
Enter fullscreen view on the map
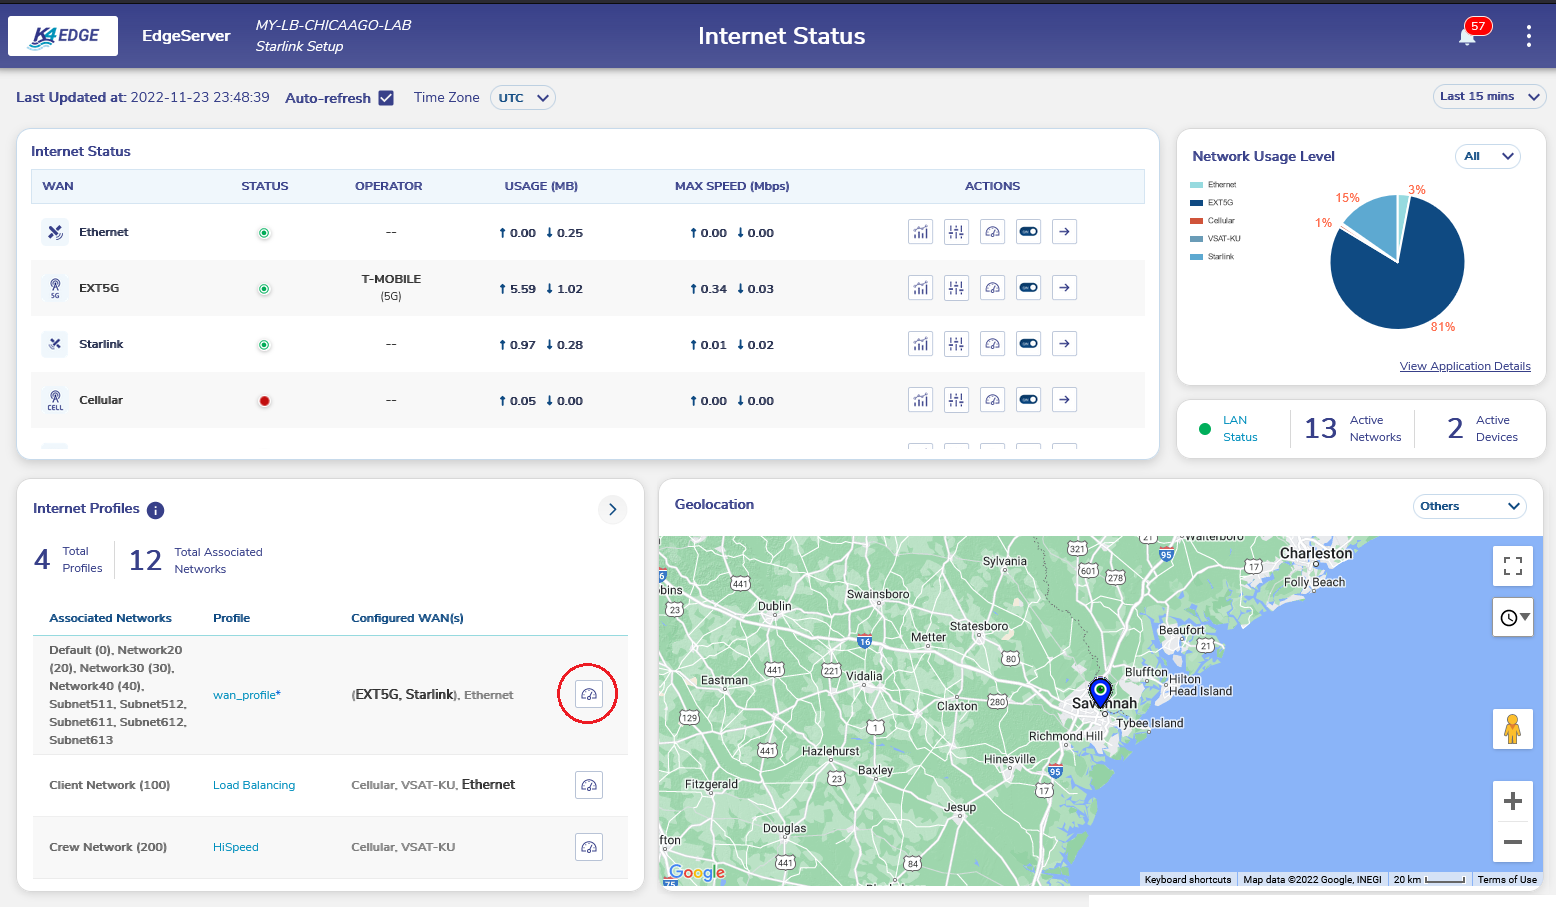(1512, 566)
